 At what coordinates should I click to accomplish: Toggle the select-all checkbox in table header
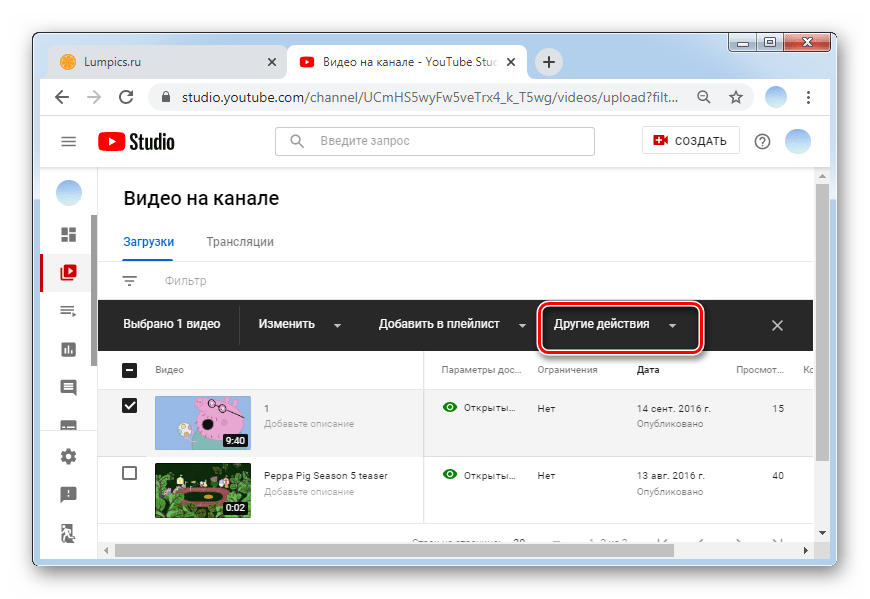tap(130, 370)
